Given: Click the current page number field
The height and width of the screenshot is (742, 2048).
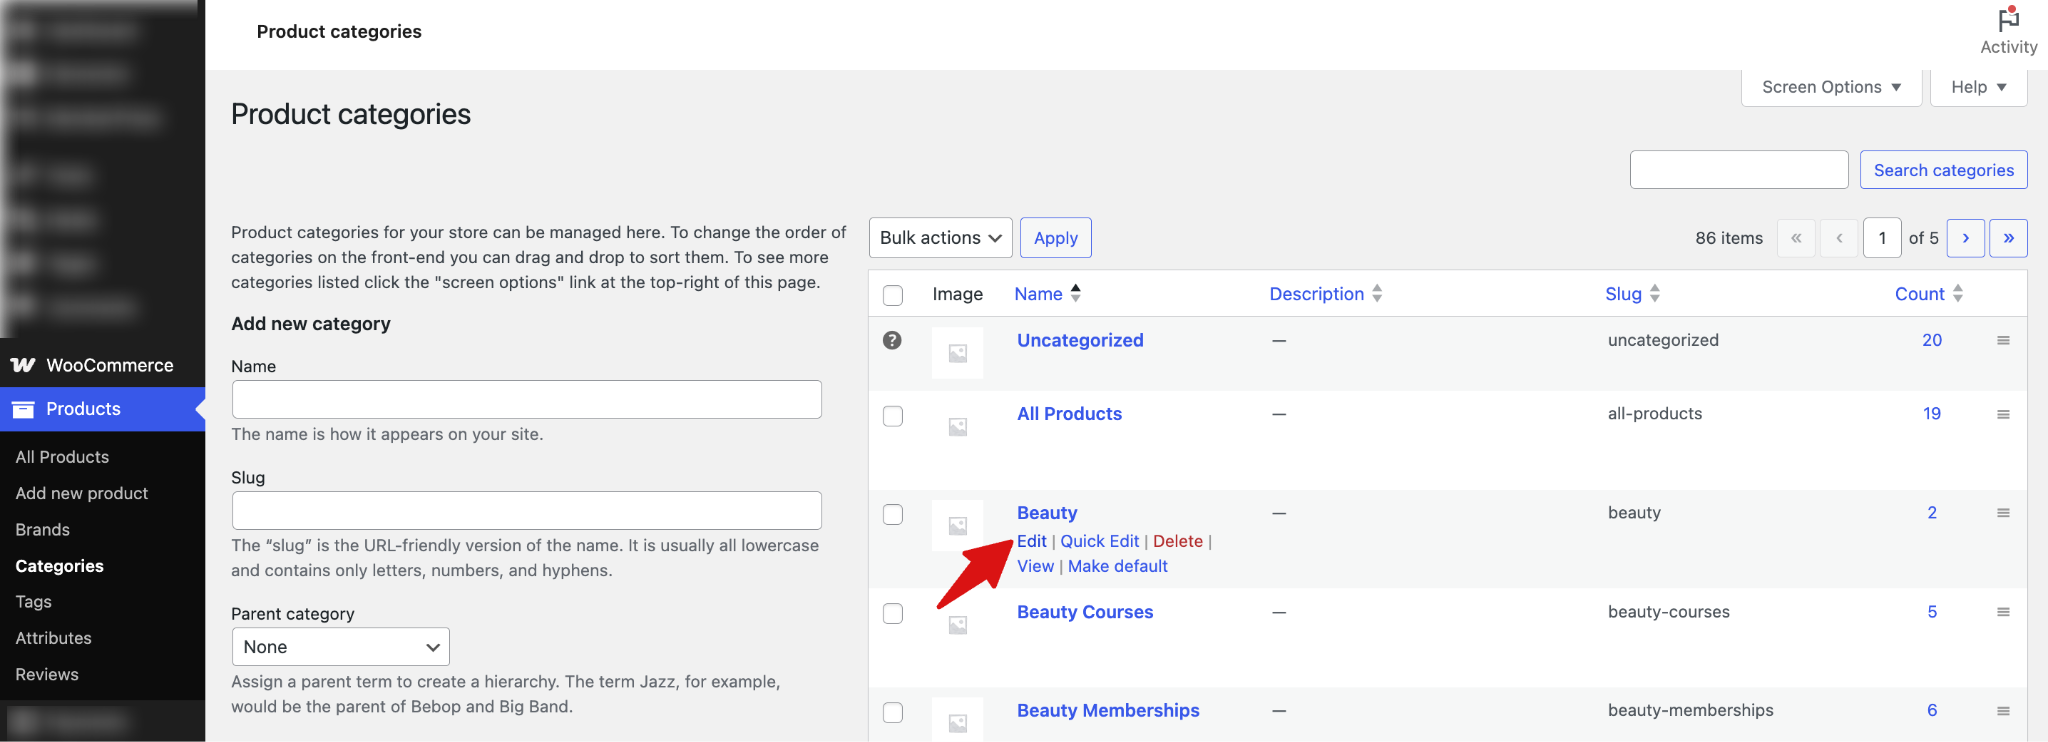Looking at the screenshot, I should click(x=1882, y=238).
